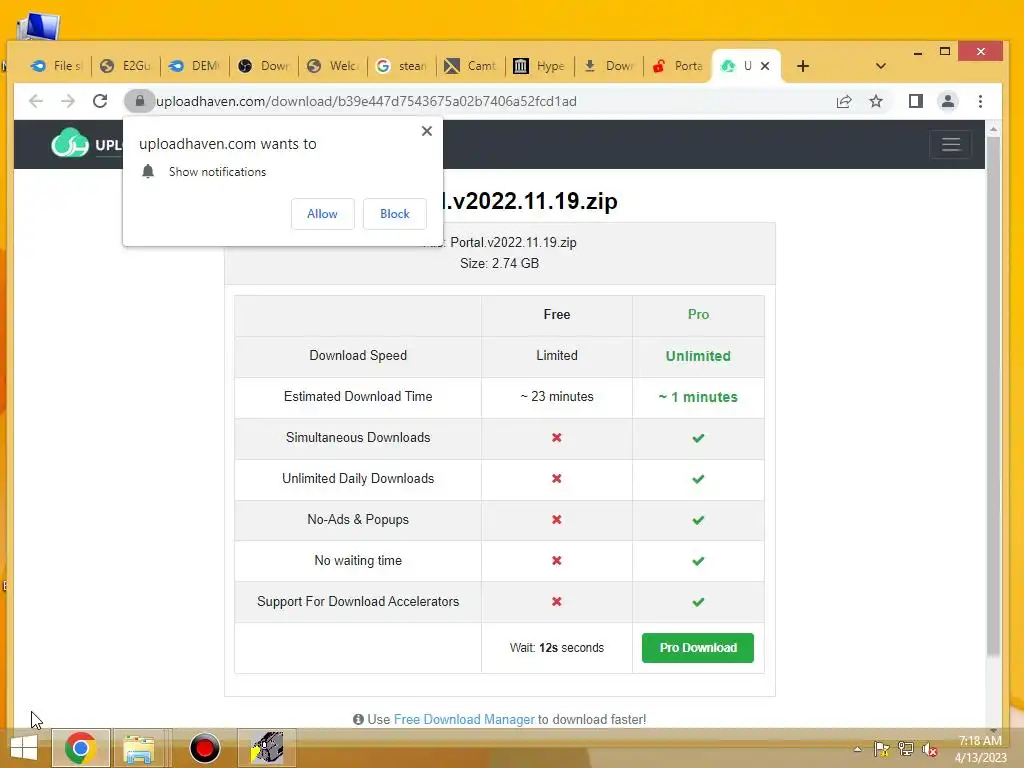Share this page using the share icon
Screen dimensions: 1024x768
(844, 101)
